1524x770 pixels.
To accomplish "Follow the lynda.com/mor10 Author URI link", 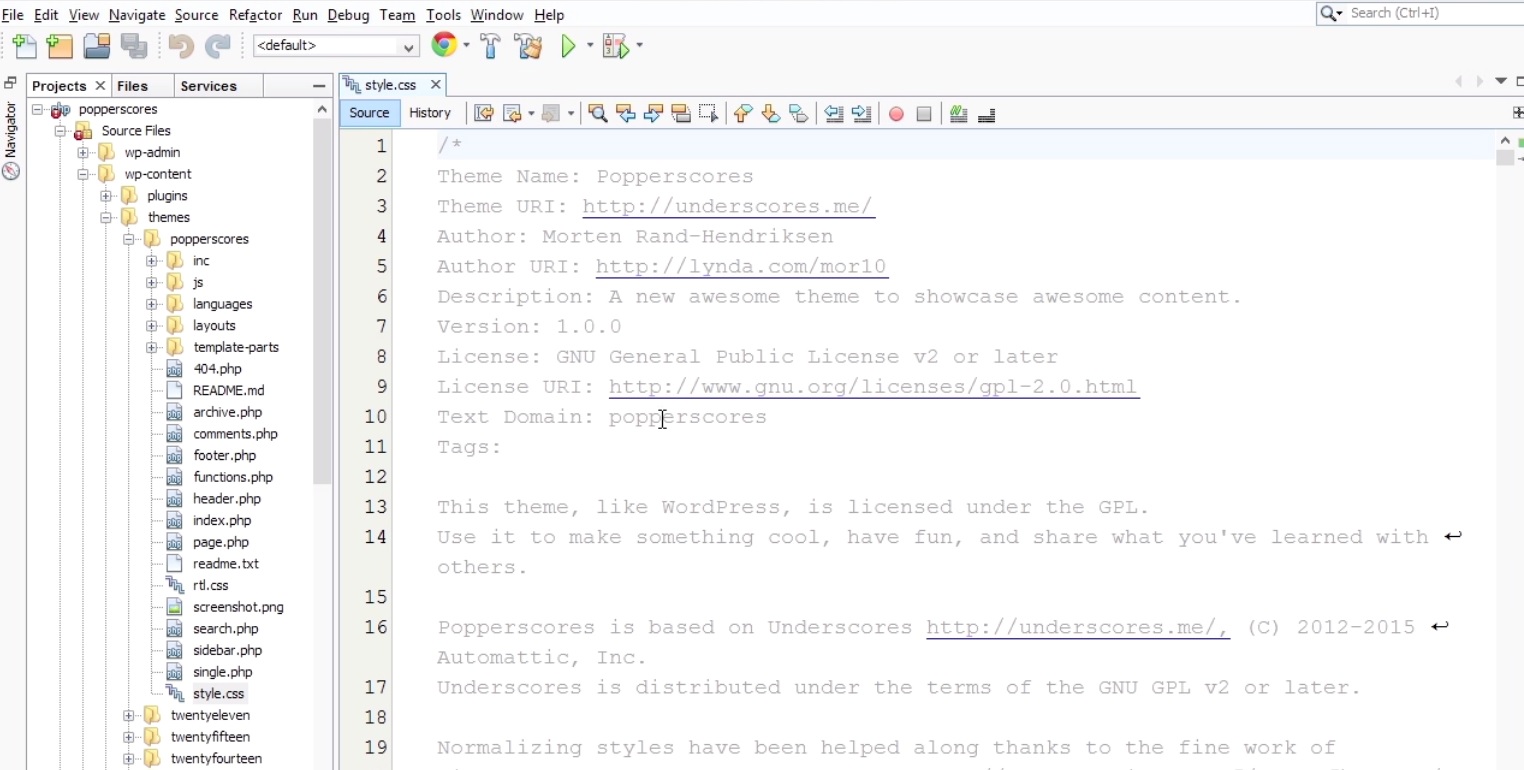I will 741,267.
